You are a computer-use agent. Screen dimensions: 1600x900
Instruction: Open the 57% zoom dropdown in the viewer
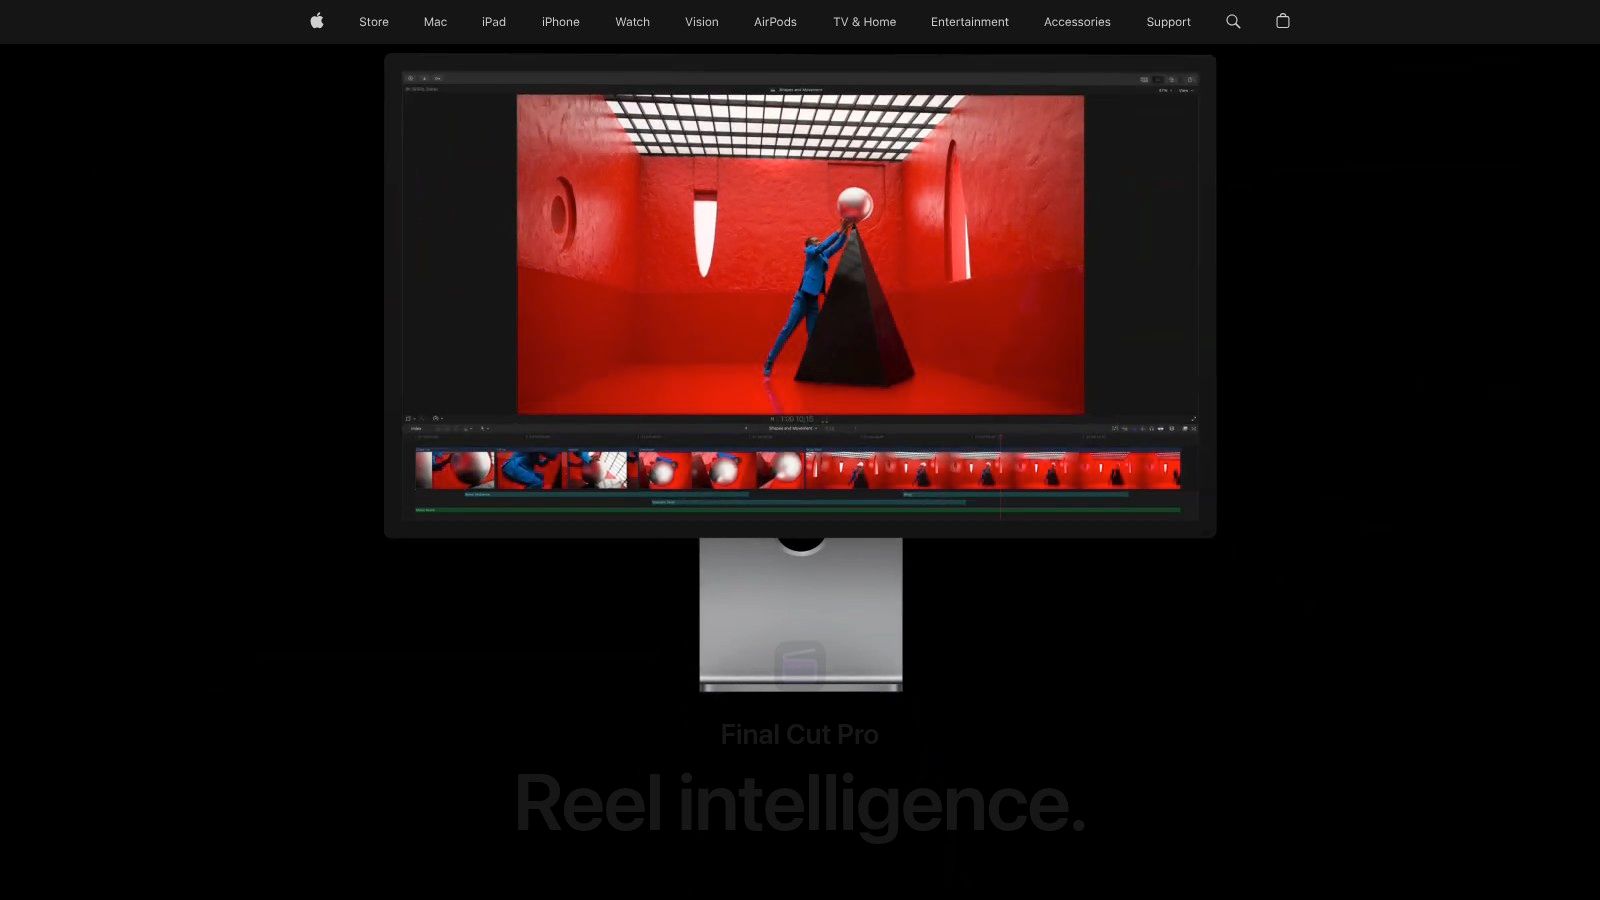click(1162, 90)
